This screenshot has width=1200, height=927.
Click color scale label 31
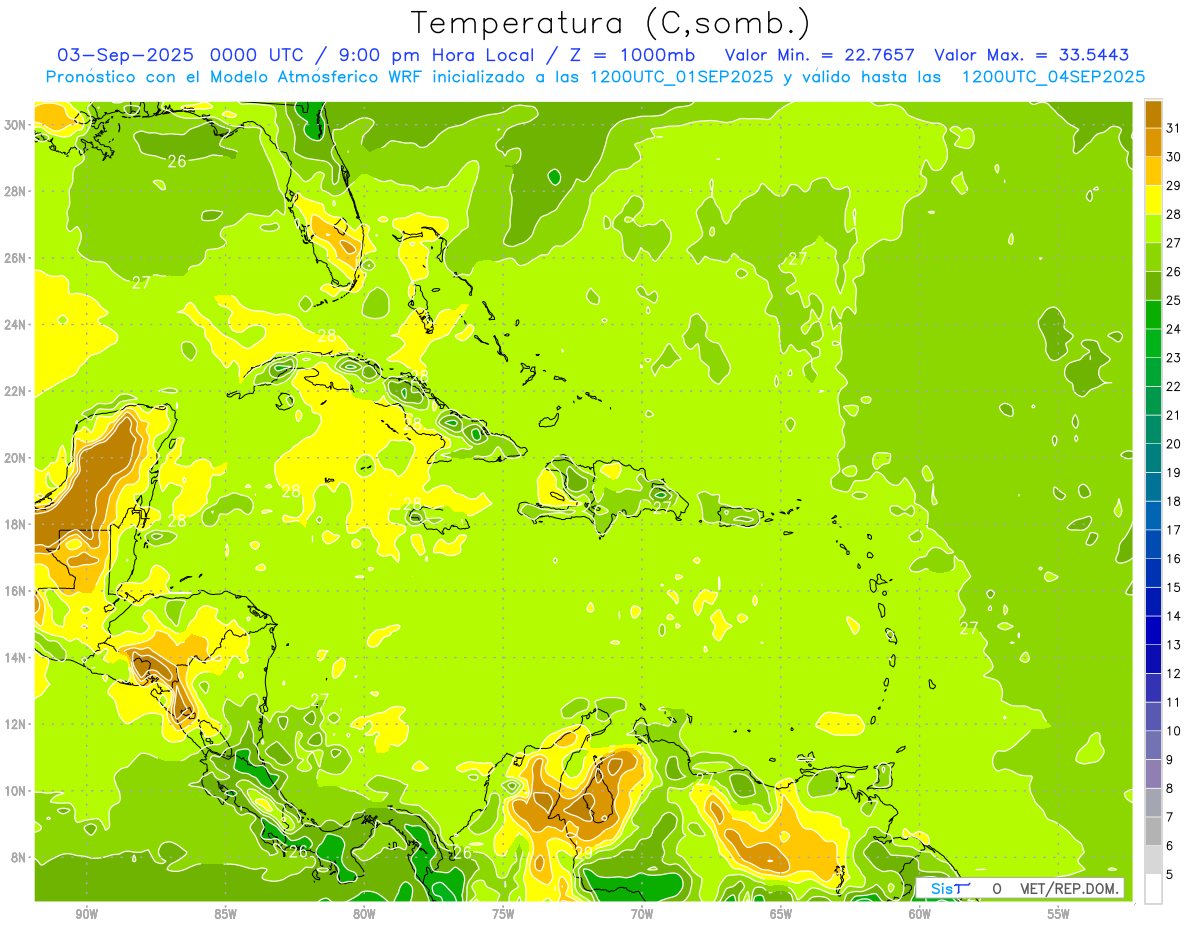point(1173,128)
